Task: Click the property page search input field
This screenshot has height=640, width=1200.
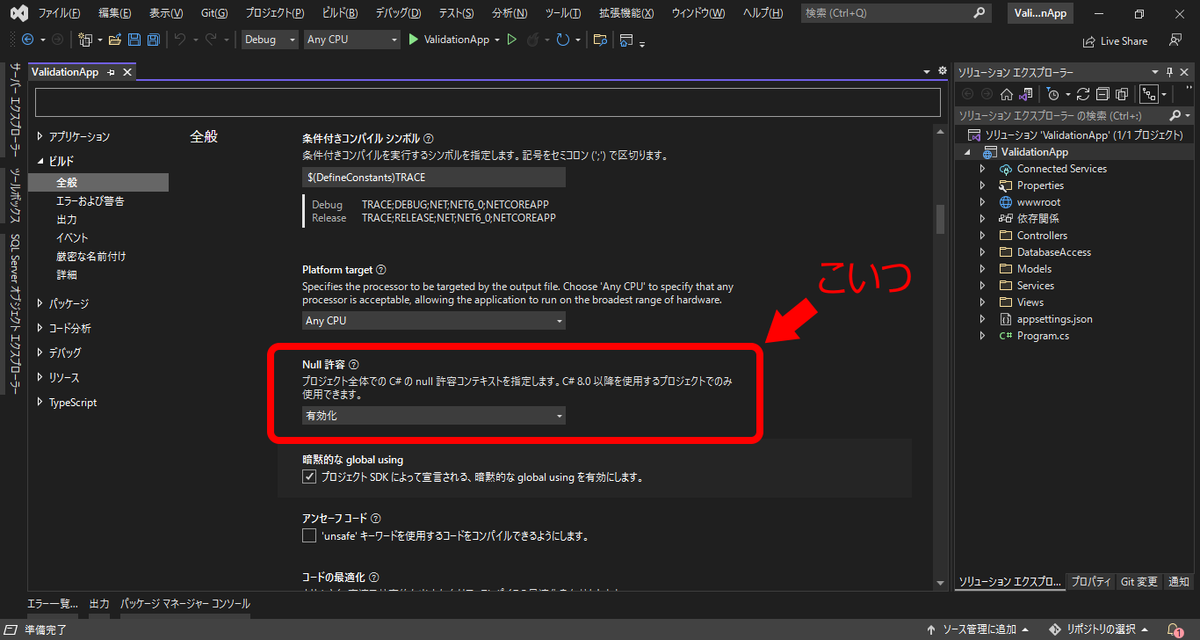Action: (x=488, y=102)
